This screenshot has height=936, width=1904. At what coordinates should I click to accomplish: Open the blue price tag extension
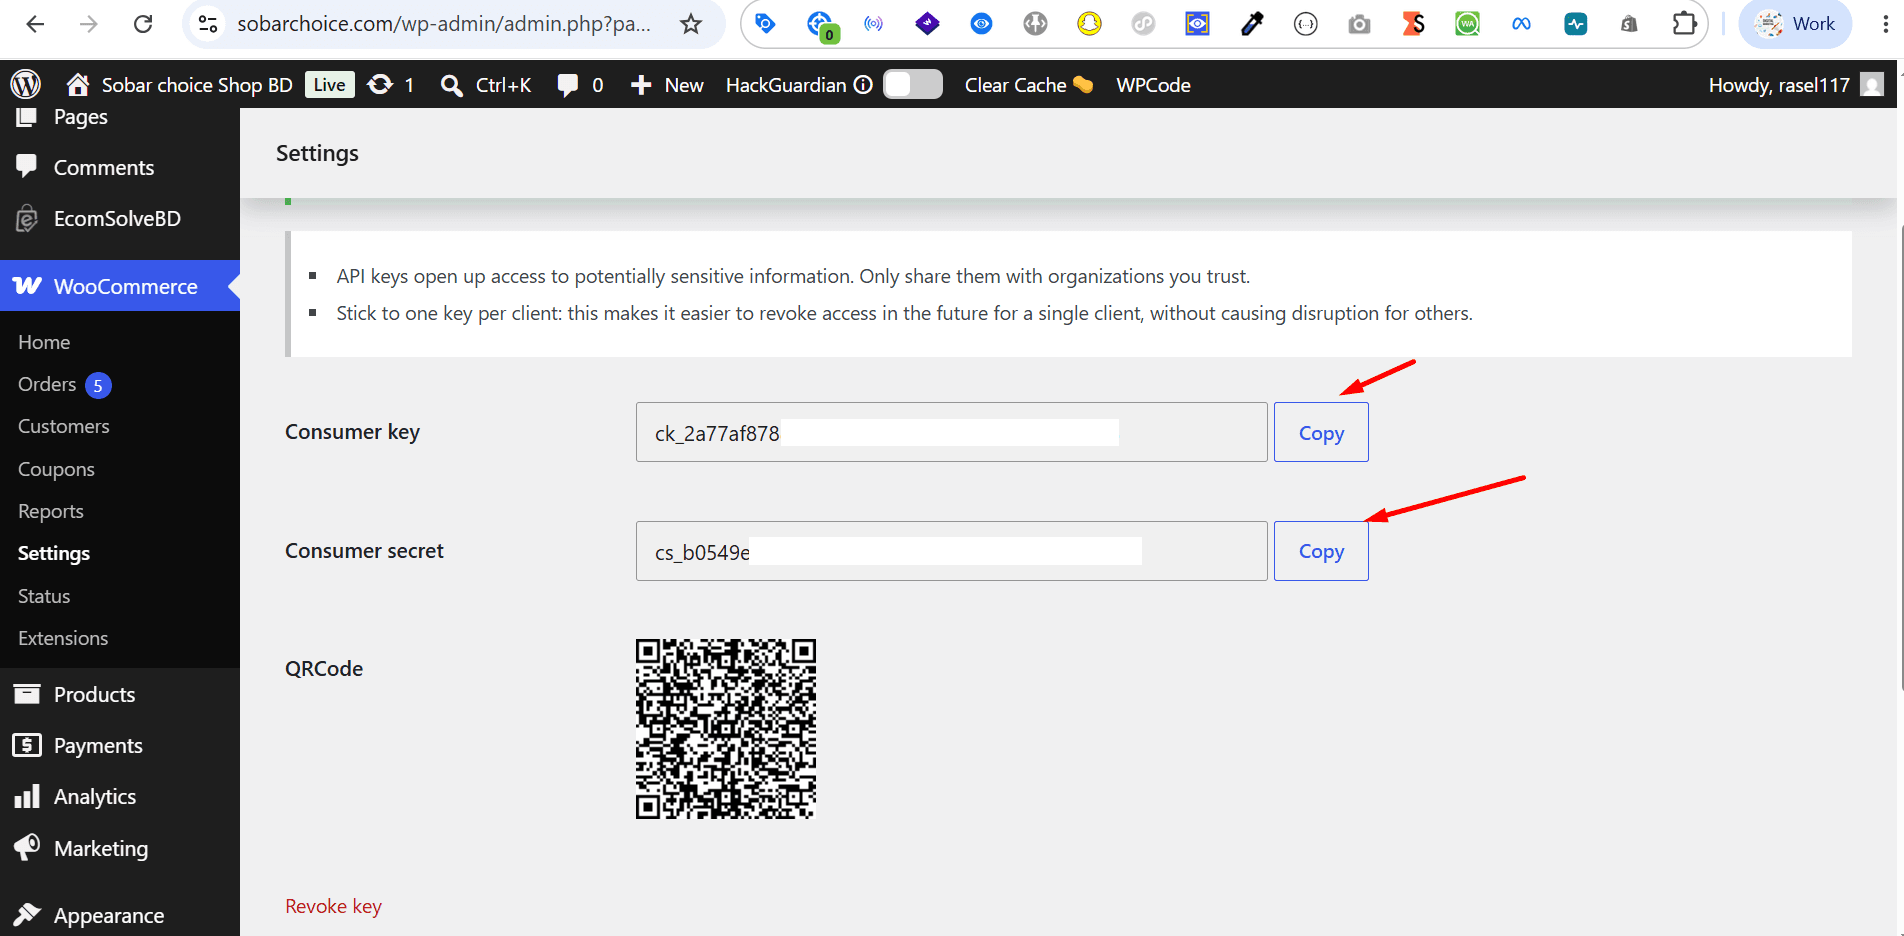click(x=766, y=24)
